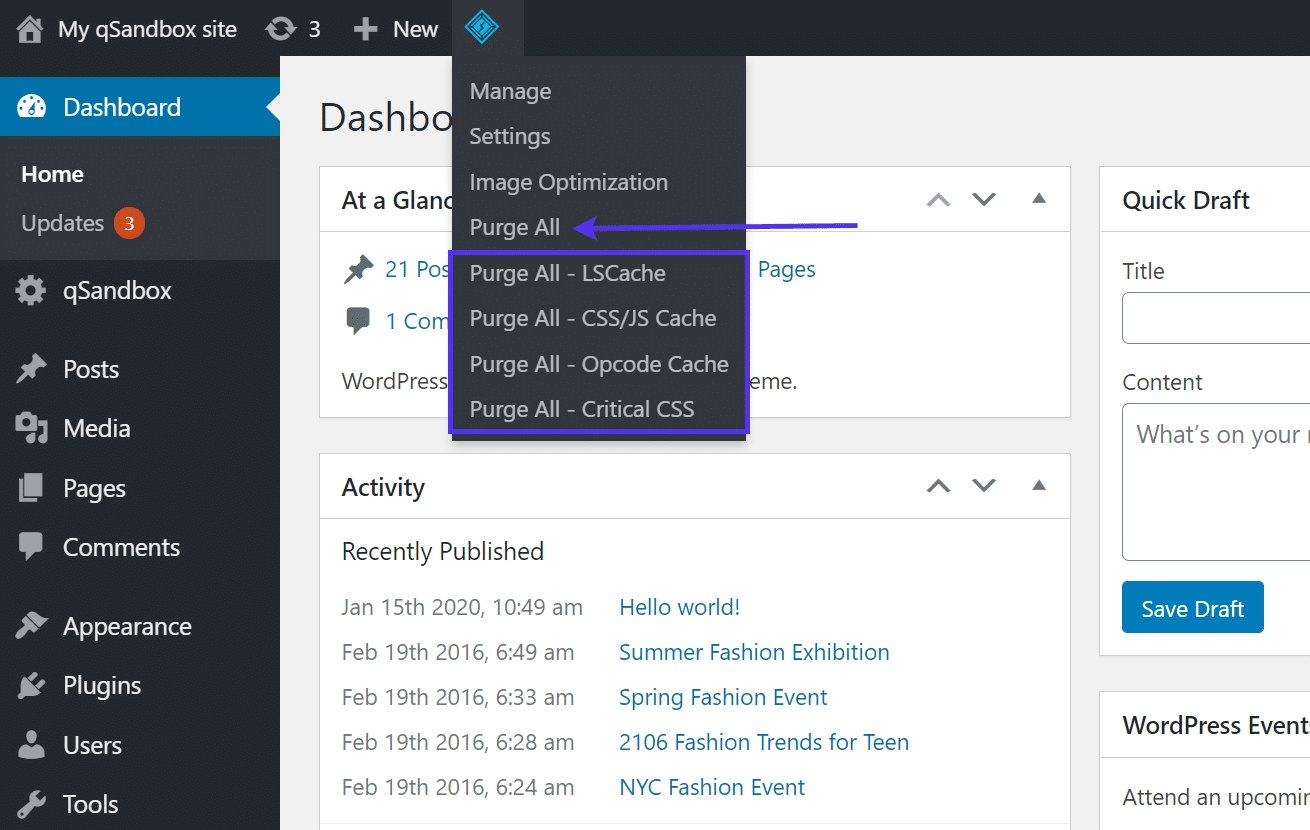Select Image Optimization from the LiteSpeed menu
This screenshot has height=830, width=1310.
pos(568,182)
